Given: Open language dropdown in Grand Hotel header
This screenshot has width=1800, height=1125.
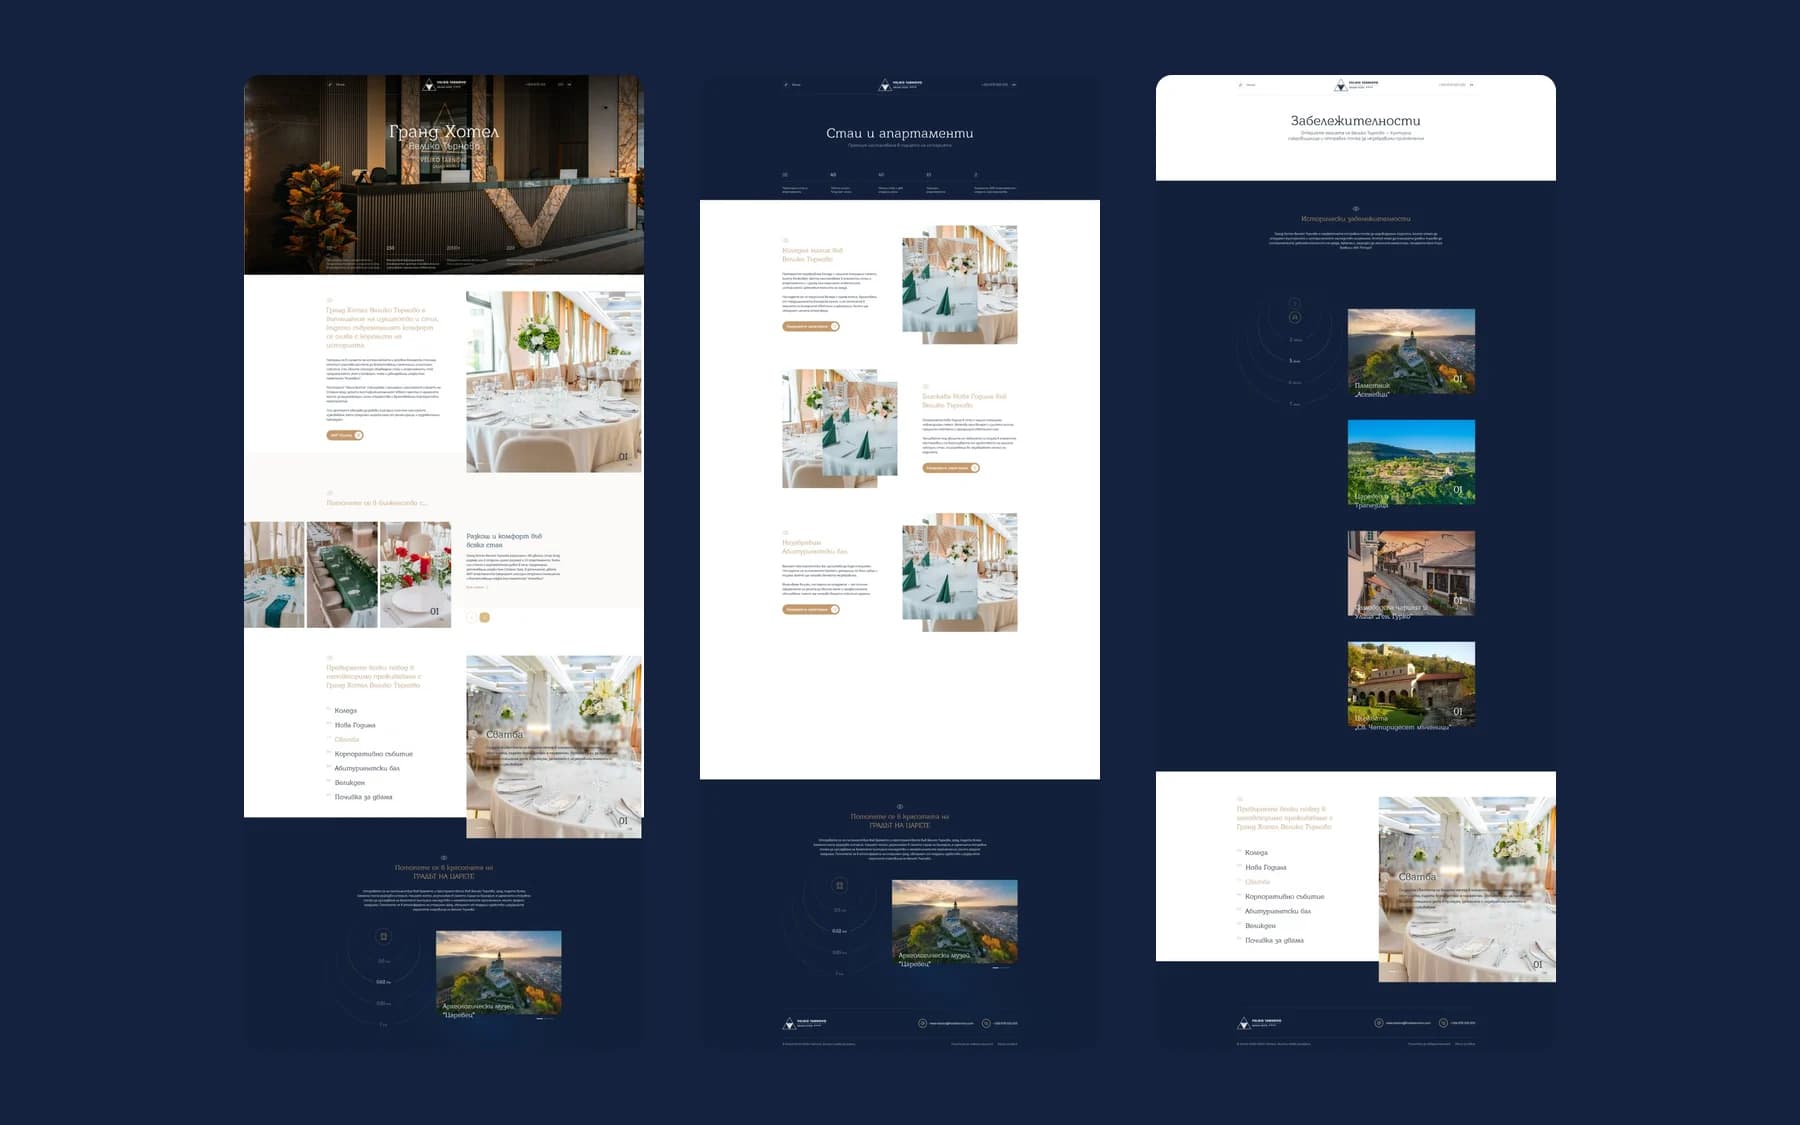Looking at the screenshot, I should (565, 85).
